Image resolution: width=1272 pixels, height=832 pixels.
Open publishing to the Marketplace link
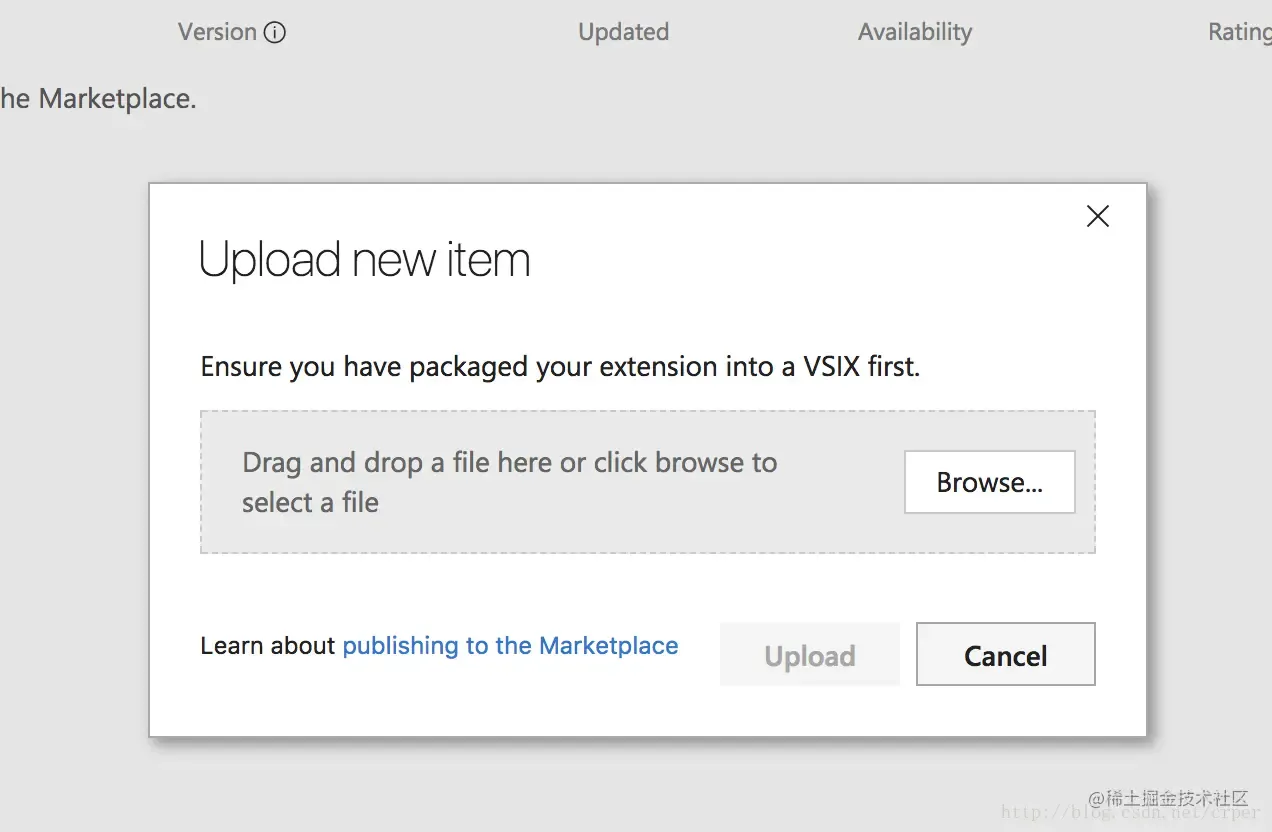[510, 646]
